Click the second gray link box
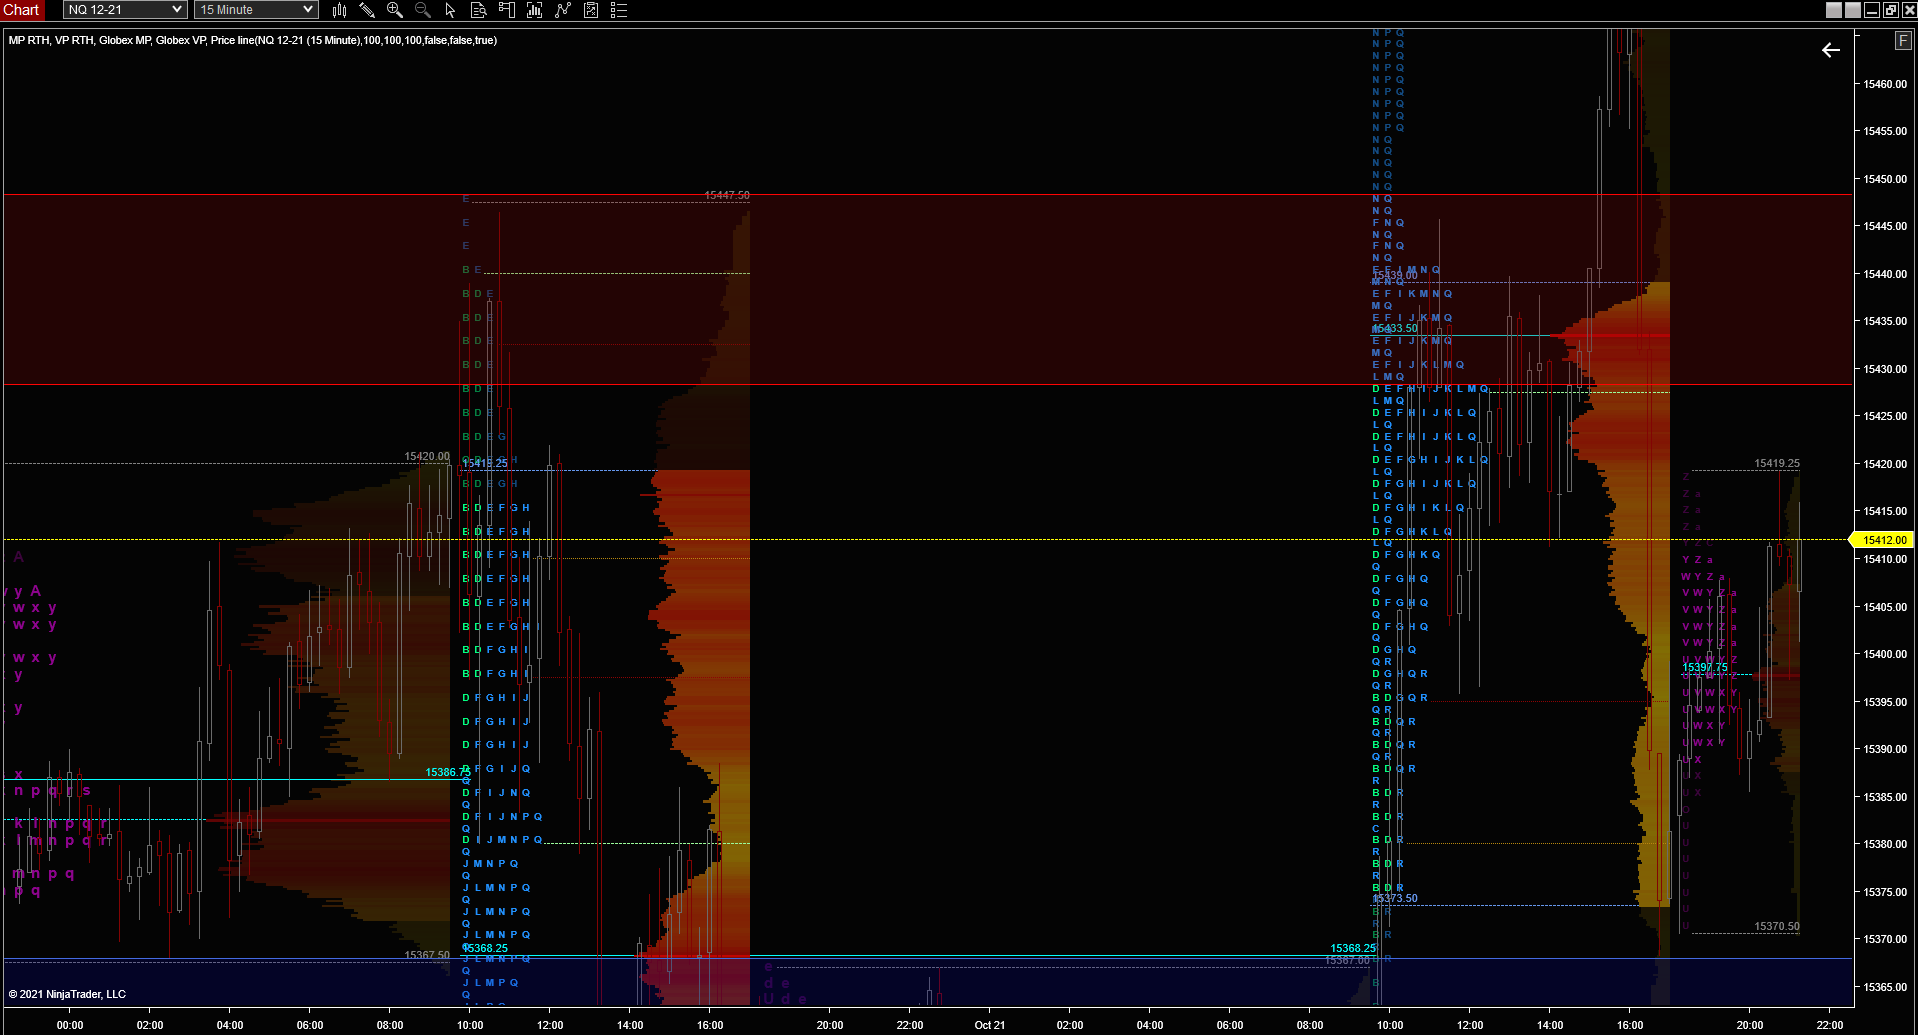The width and height of the screenshot is (1918, 1035). (1852, 10)
